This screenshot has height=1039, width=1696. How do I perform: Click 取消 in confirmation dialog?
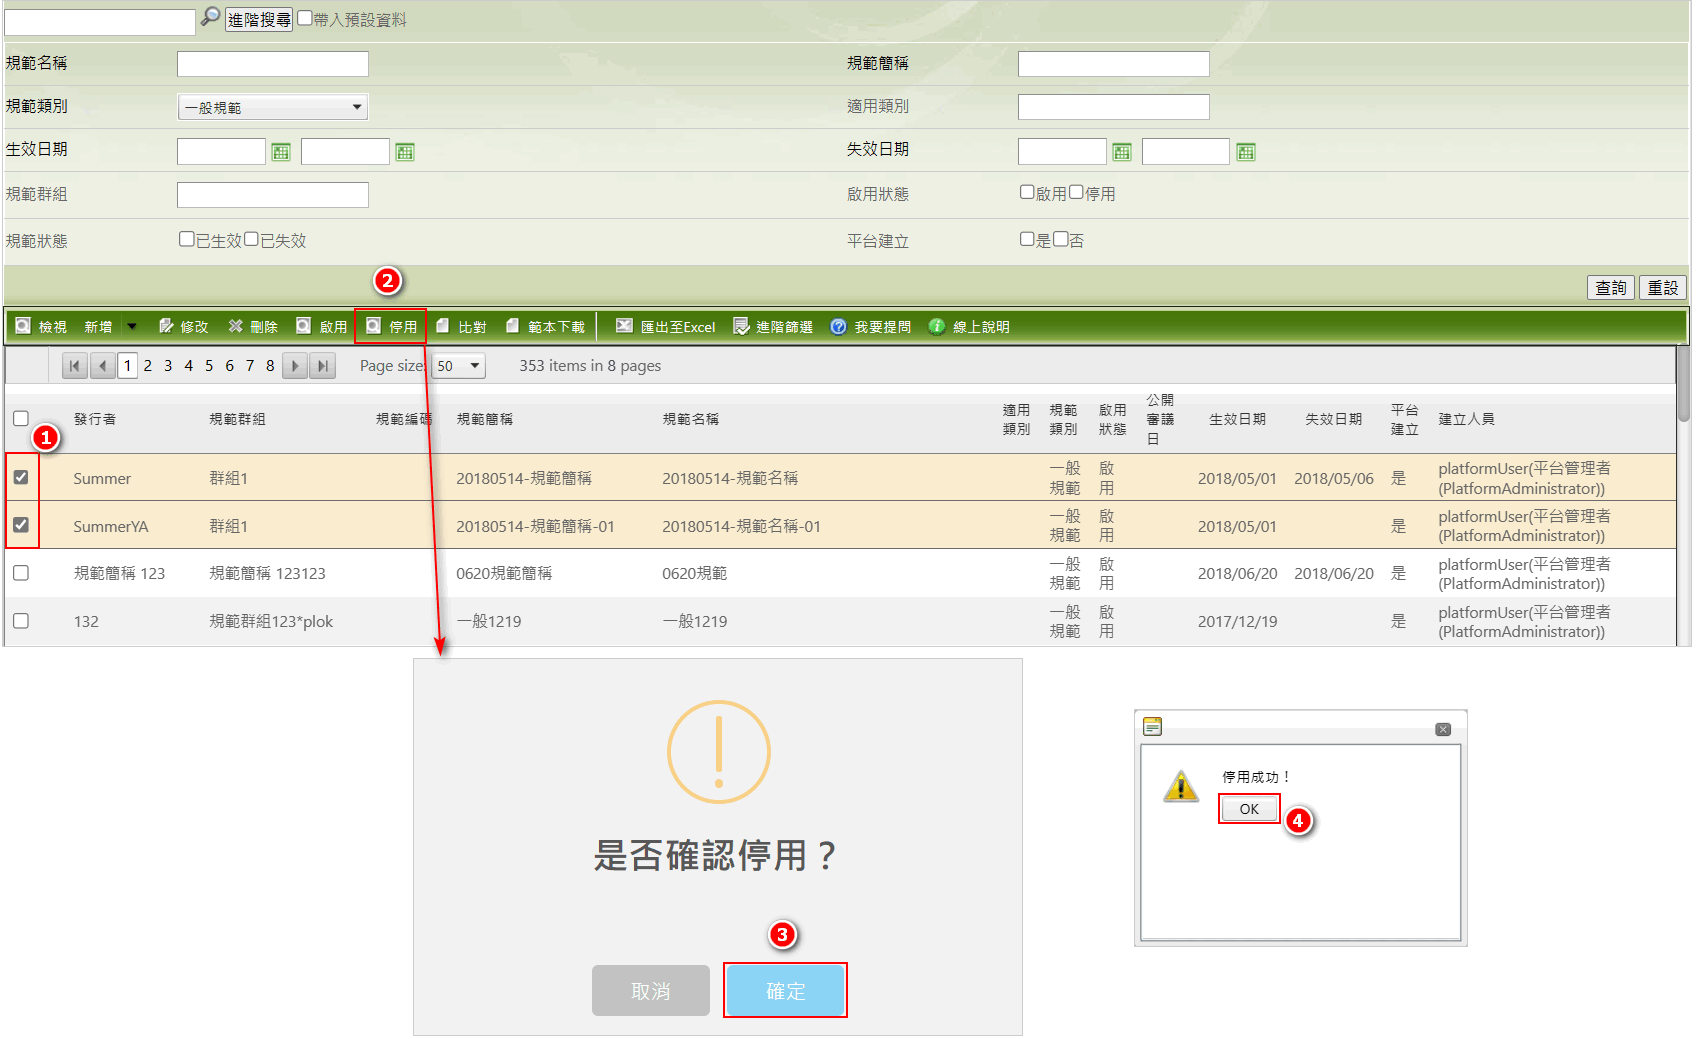coord(651,990)
